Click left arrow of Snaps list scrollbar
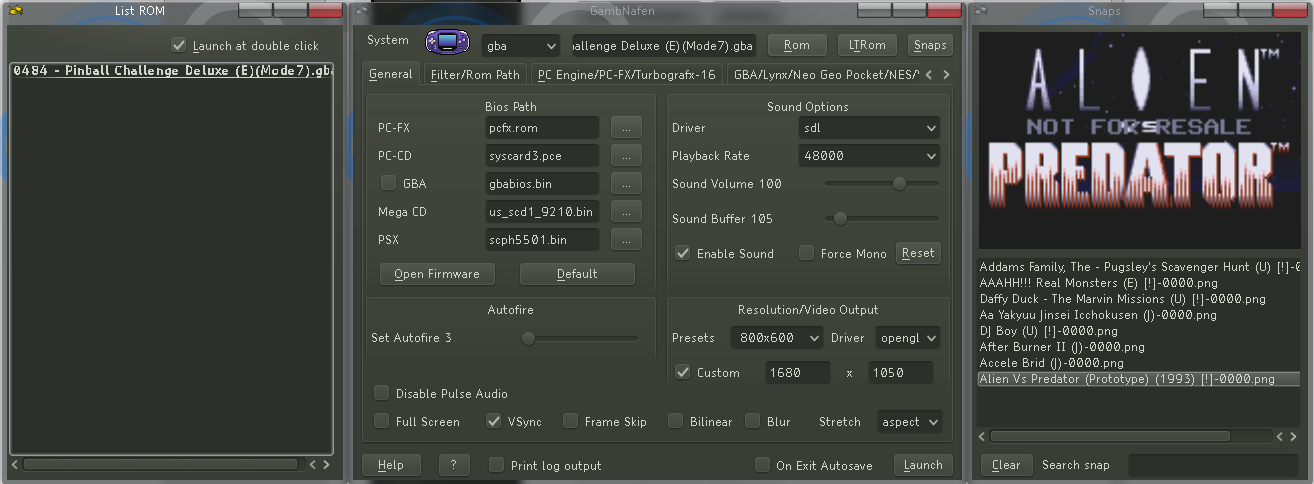Viewport: 1314px width, 484px height. (x=983, y=436)
